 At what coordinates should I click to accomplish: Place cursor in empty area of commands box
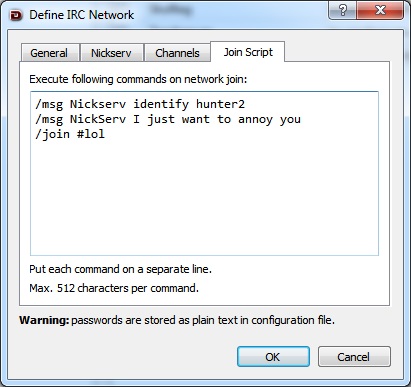tap(204, 197)
